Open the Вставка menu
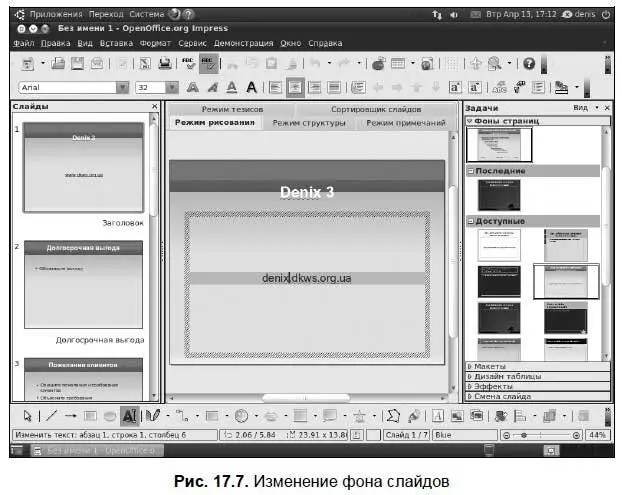The width and height of the screenshot is (622, 495). tap(116, 43)
